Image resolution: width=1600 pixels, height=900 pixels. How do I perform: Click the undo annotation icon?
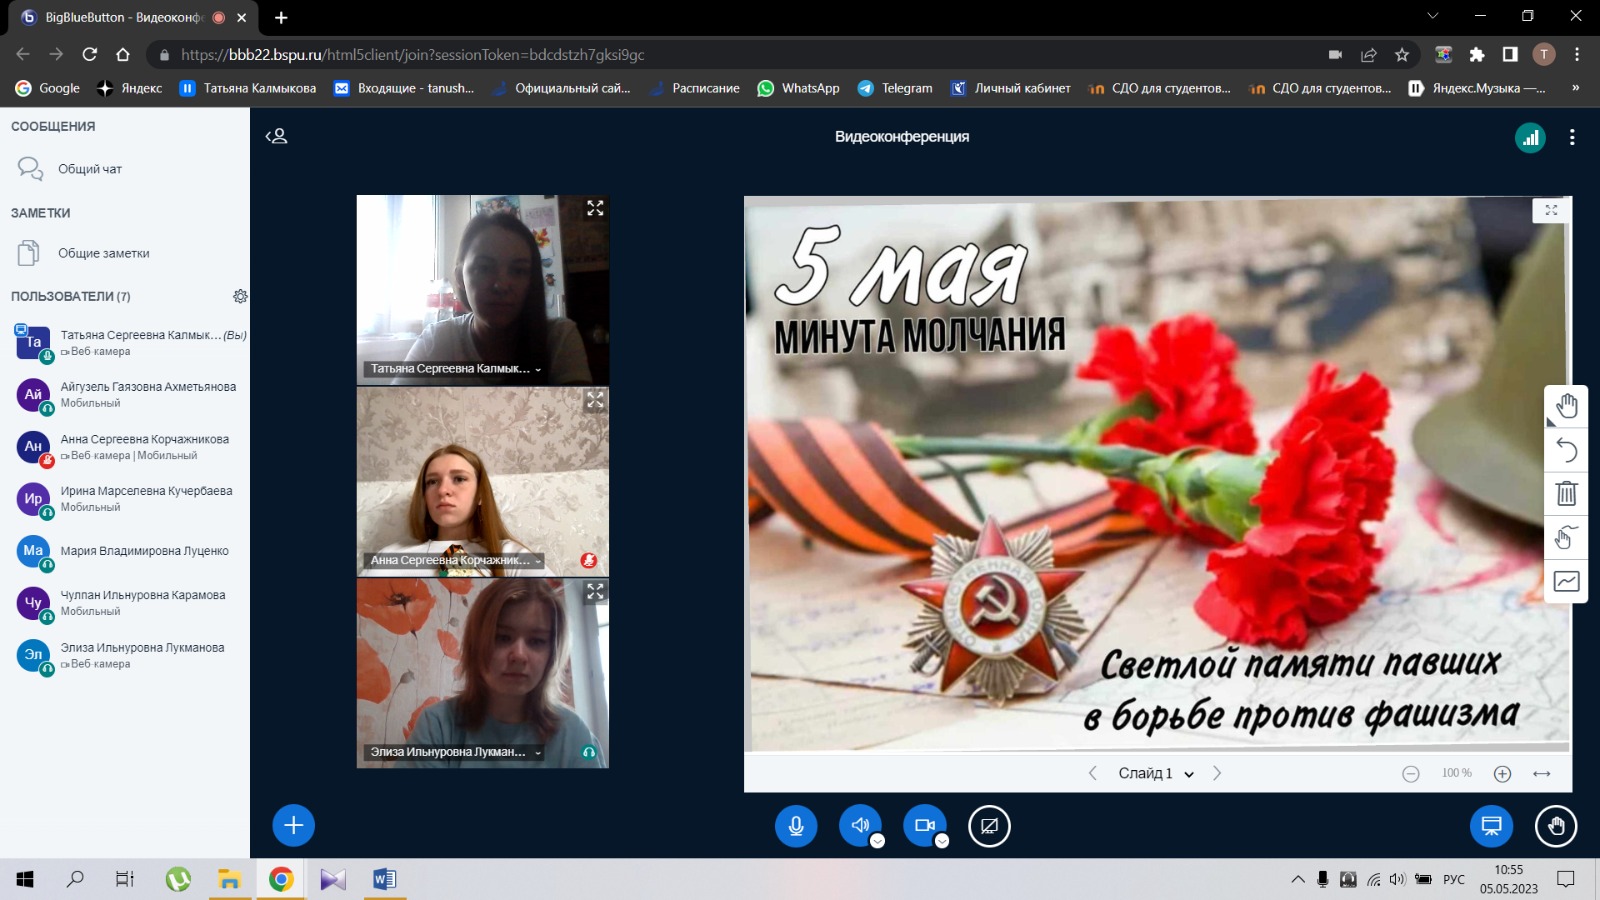click(x=1566, y=451)
